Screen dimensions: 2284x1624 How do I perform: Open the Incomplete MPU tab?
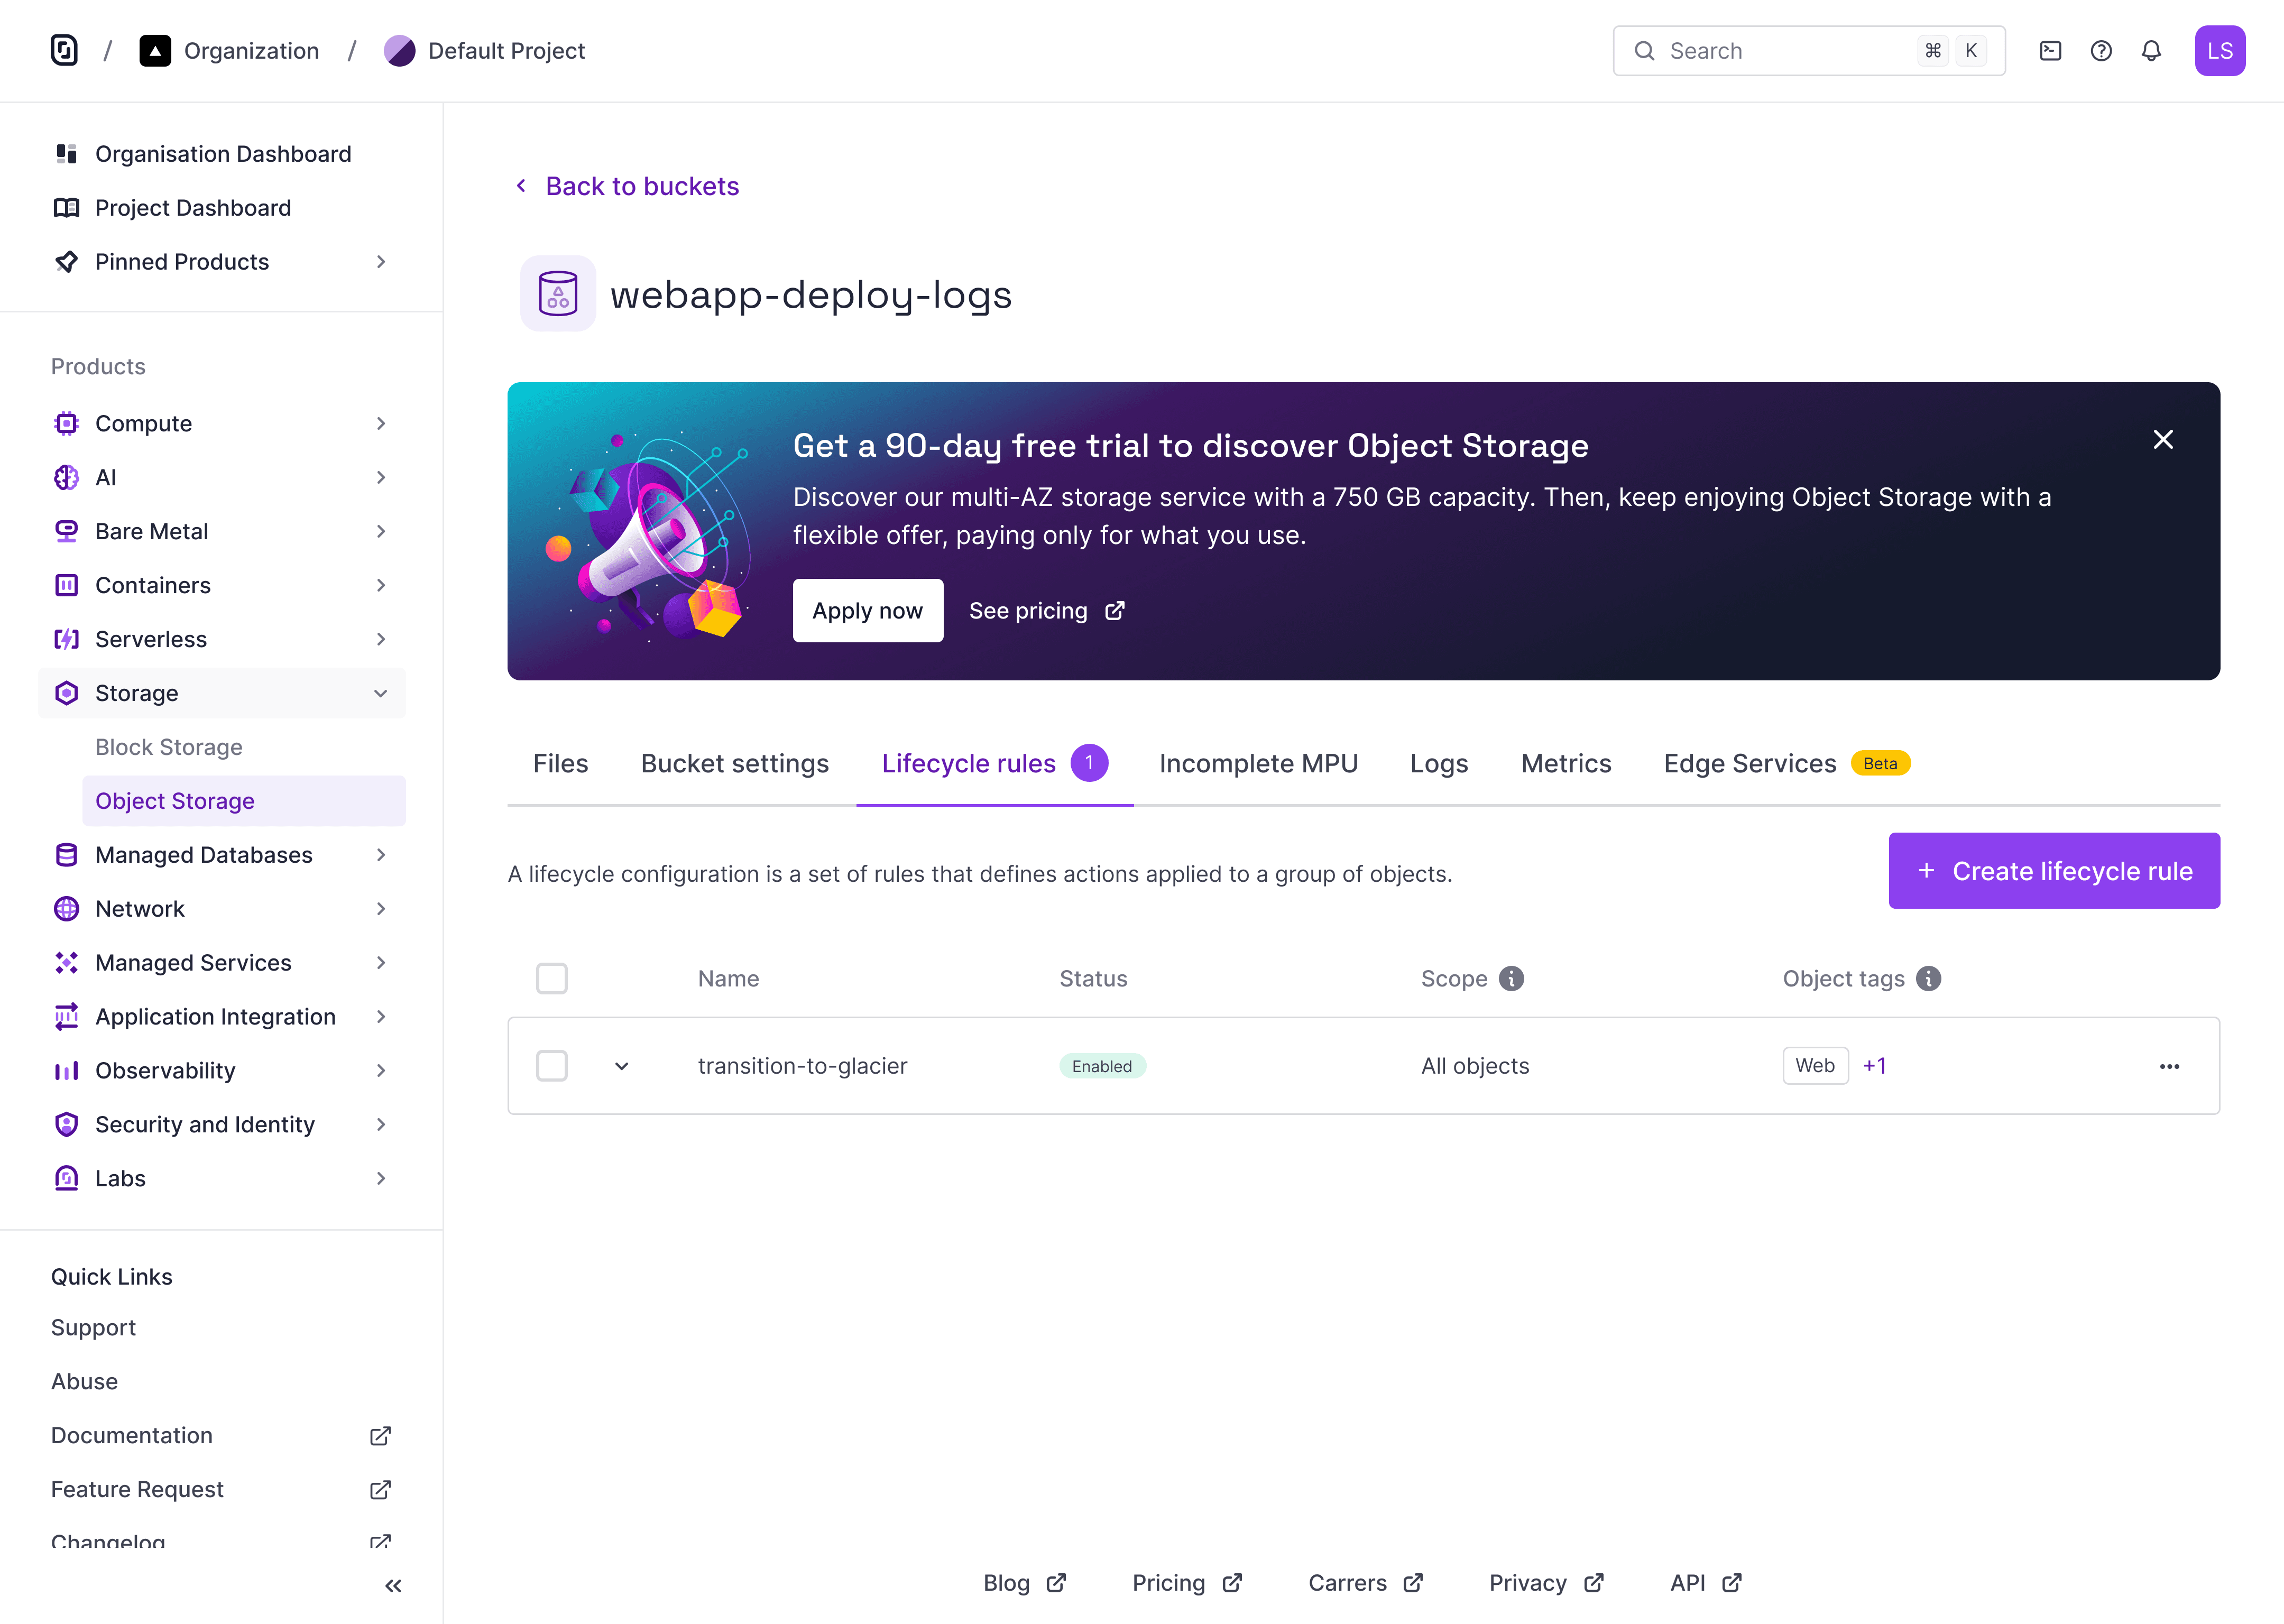pyautogui.click(x=1258, y=763)
